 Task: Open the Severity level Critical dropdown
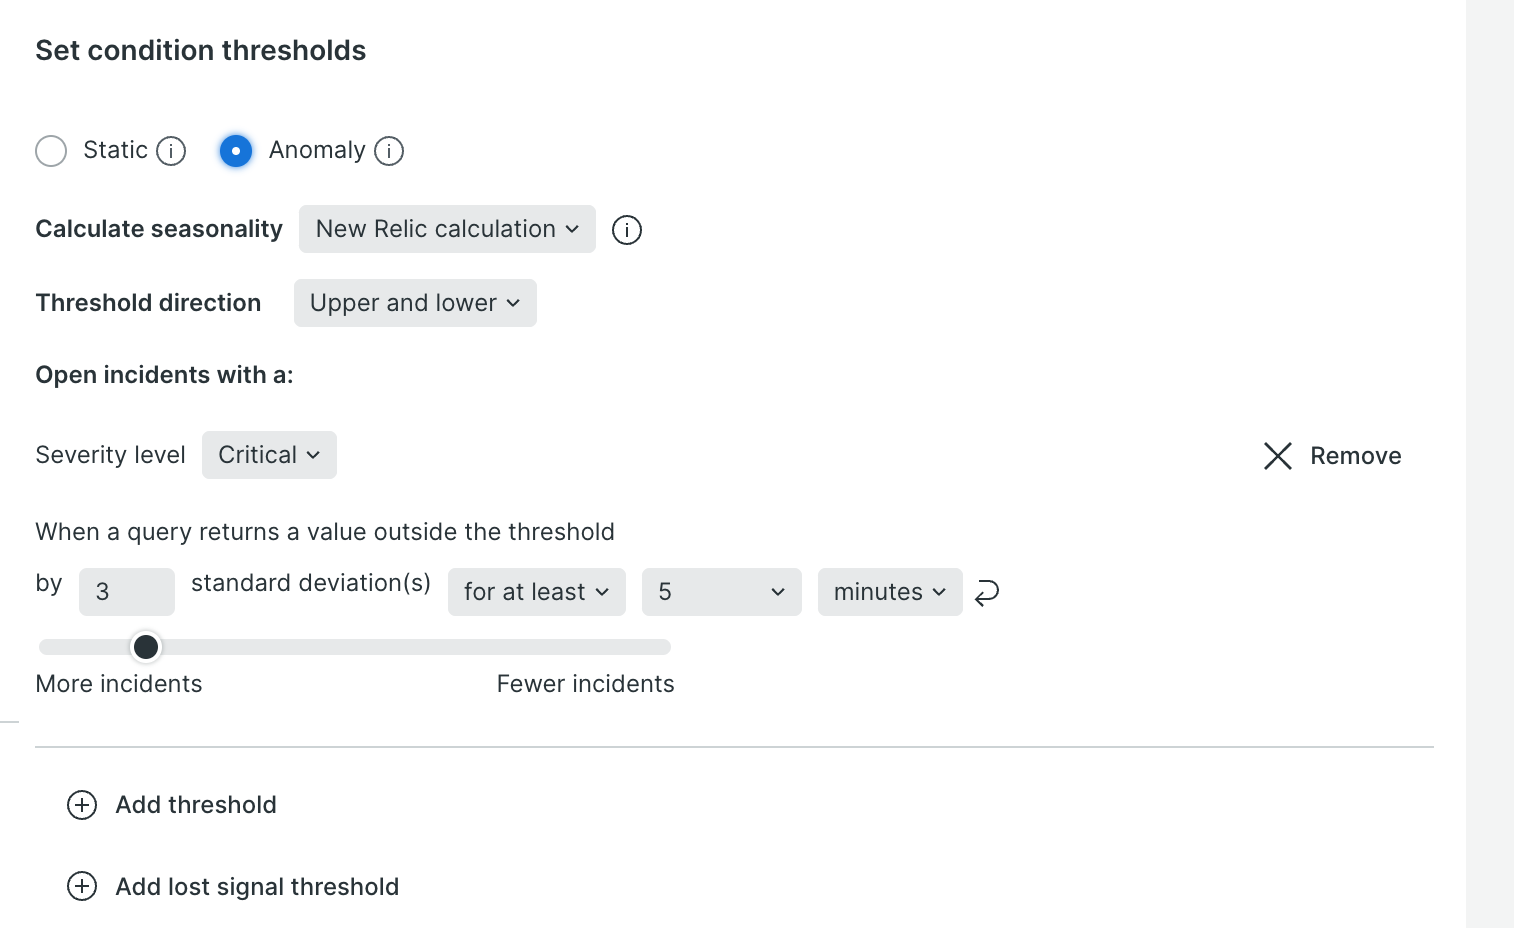coord(268,455)
